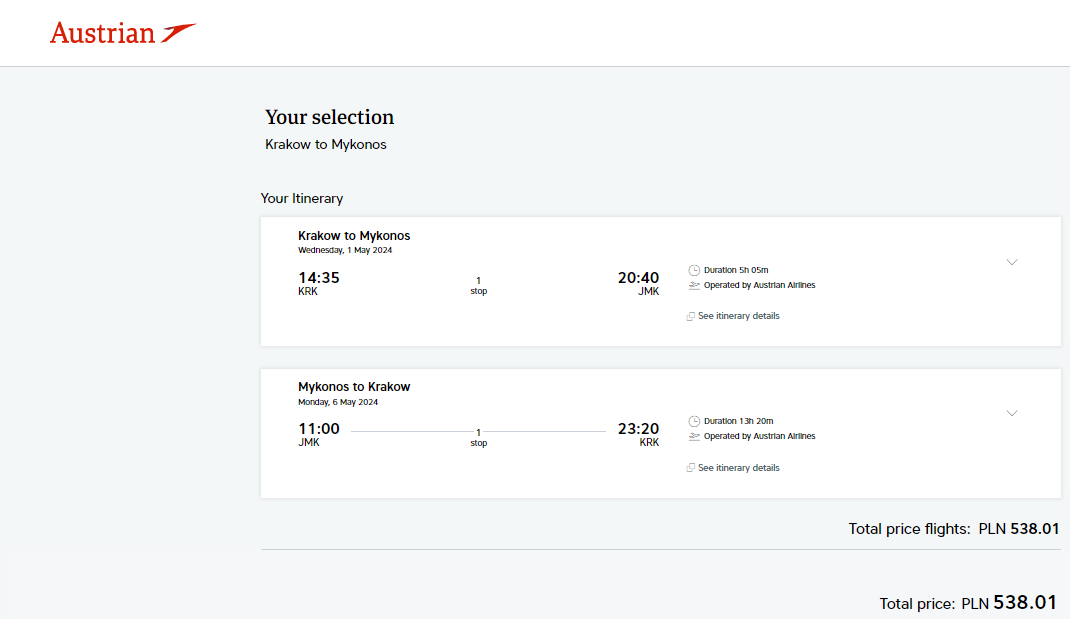The width and height of the screenshot is (1070, 619).
Task: Click the plane icon on the return flight
Action: pos(694,436)
